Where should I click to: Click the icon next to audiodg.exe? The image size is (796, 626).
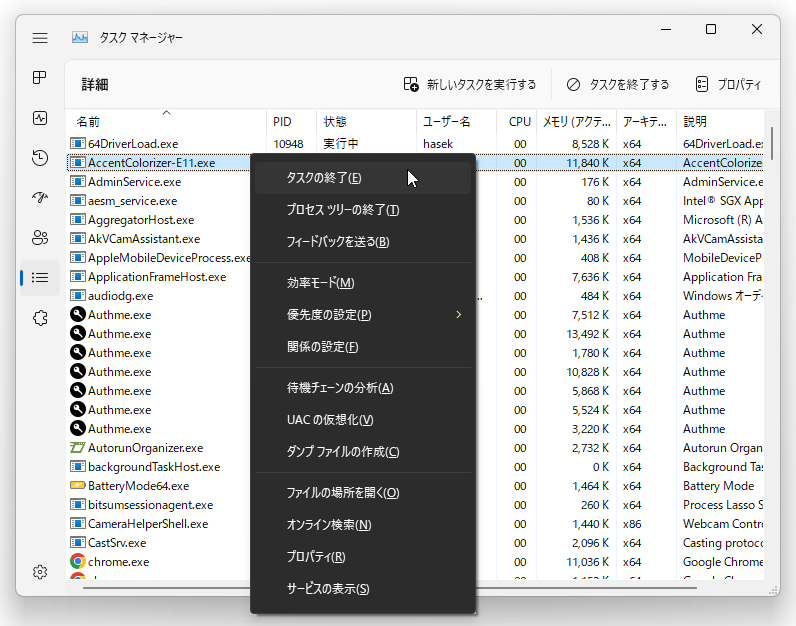[77, 295]
